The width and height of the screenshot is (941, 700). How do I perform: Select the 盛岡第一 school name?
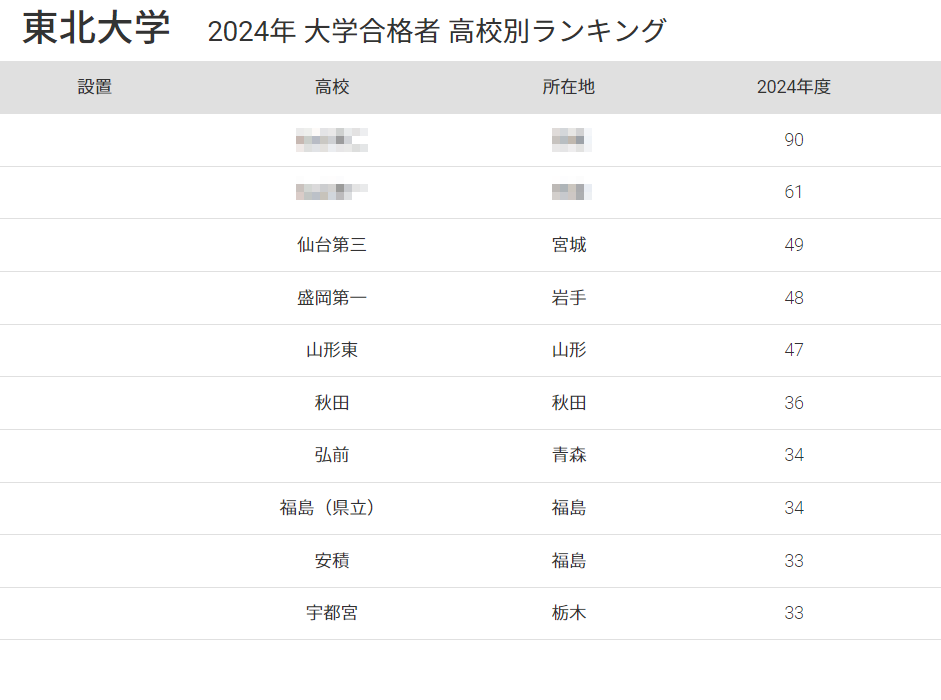click(332, 298)
